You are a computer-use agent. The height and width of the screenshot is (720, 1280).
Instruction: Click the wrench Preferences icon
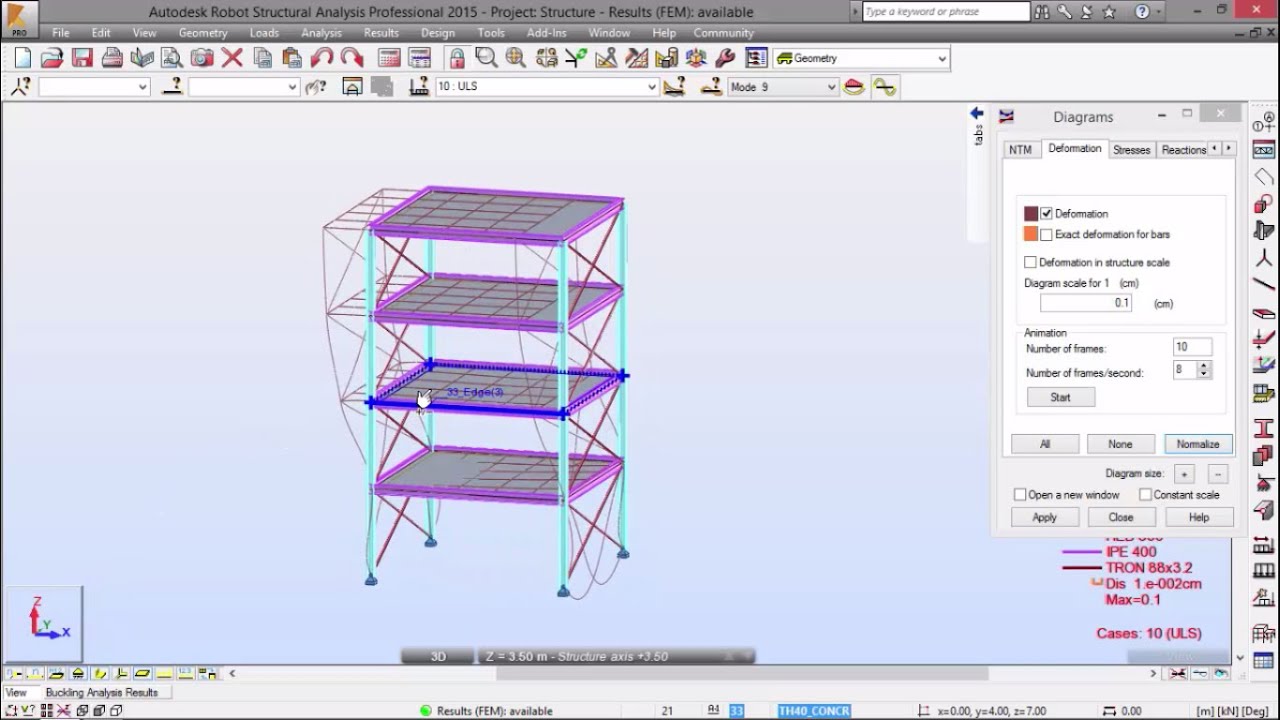(726, 58)
